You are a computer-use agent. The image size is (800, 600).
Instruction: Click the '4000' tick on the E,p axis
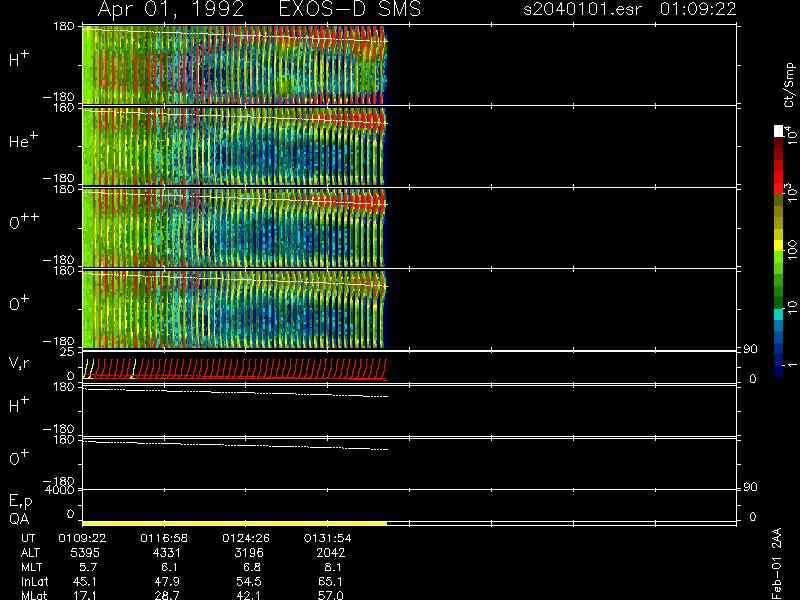pos(59,490)
